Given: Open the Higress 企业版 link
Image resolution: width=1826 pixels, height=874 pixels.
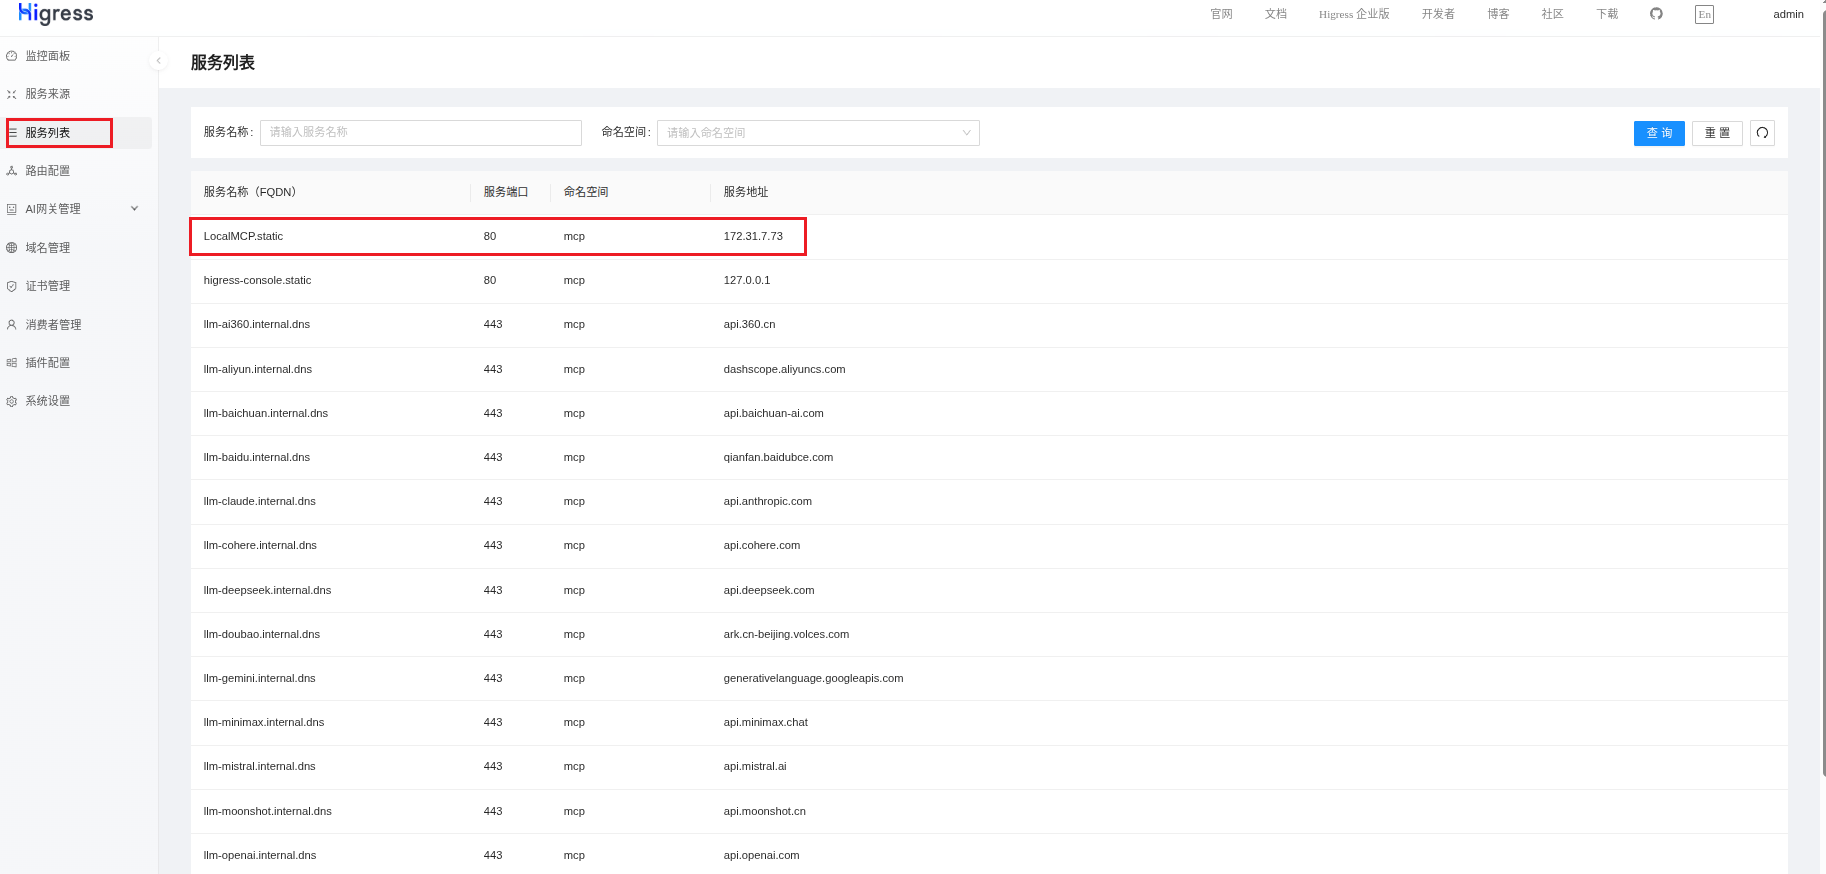Looking at the screenshot, I should coord(1354,14).
